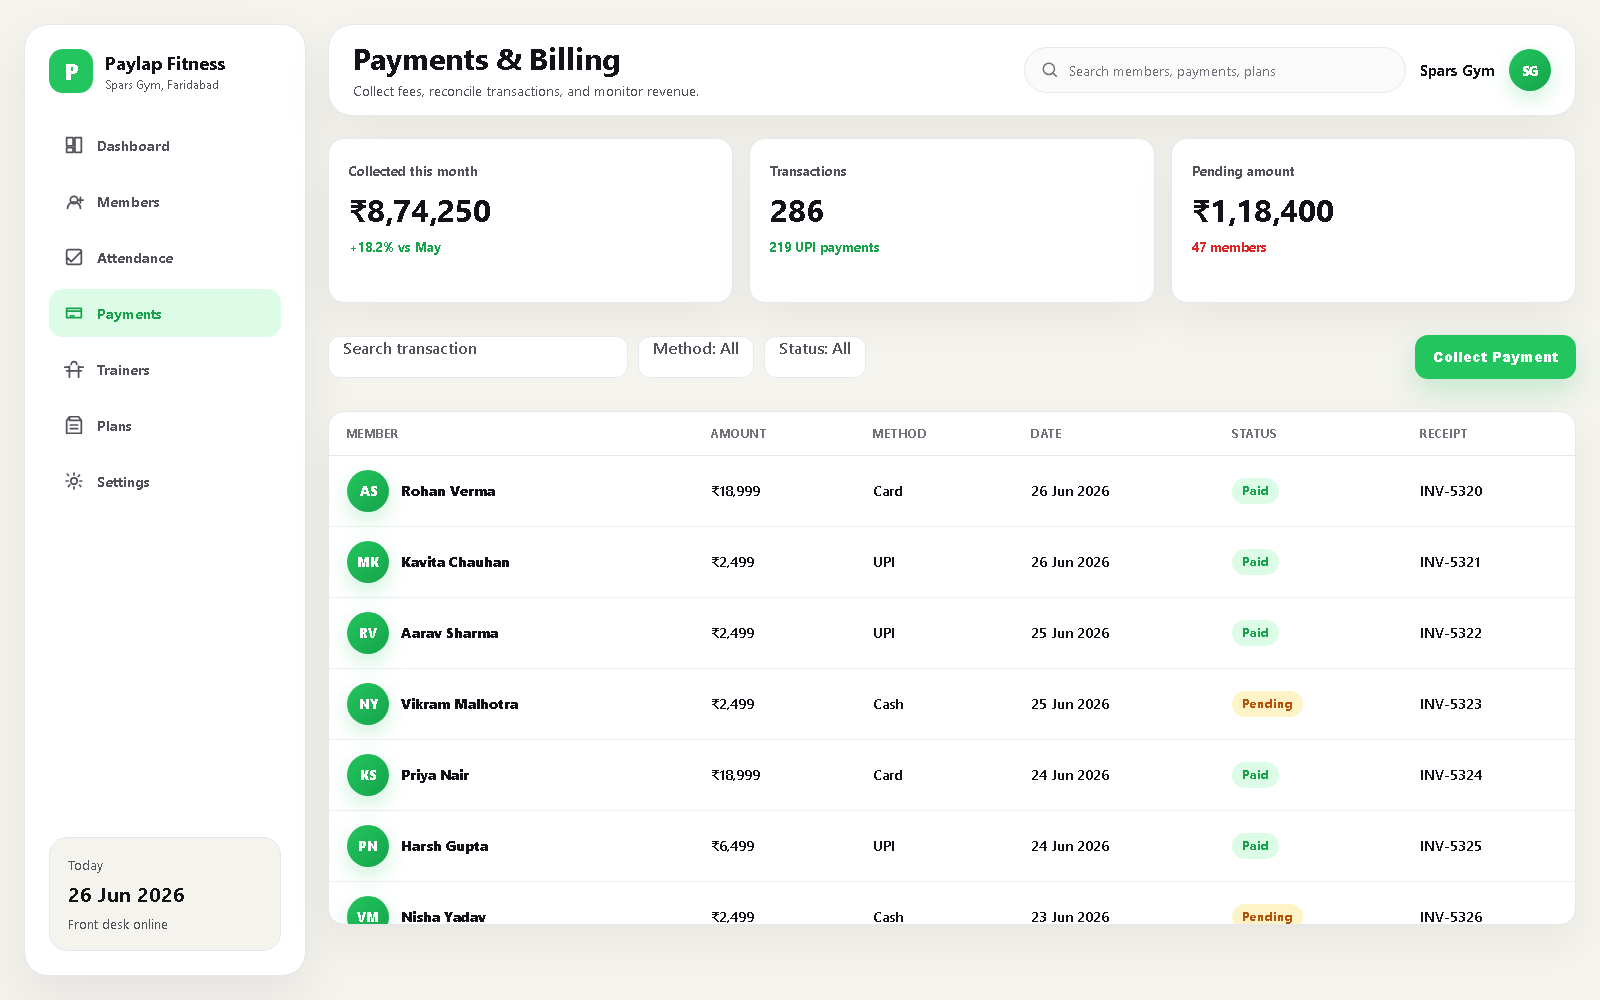Focus the Search members, payments, plans field
The width and height of the screenshot is (1600, 1000).
click(x=1215, y=70)
